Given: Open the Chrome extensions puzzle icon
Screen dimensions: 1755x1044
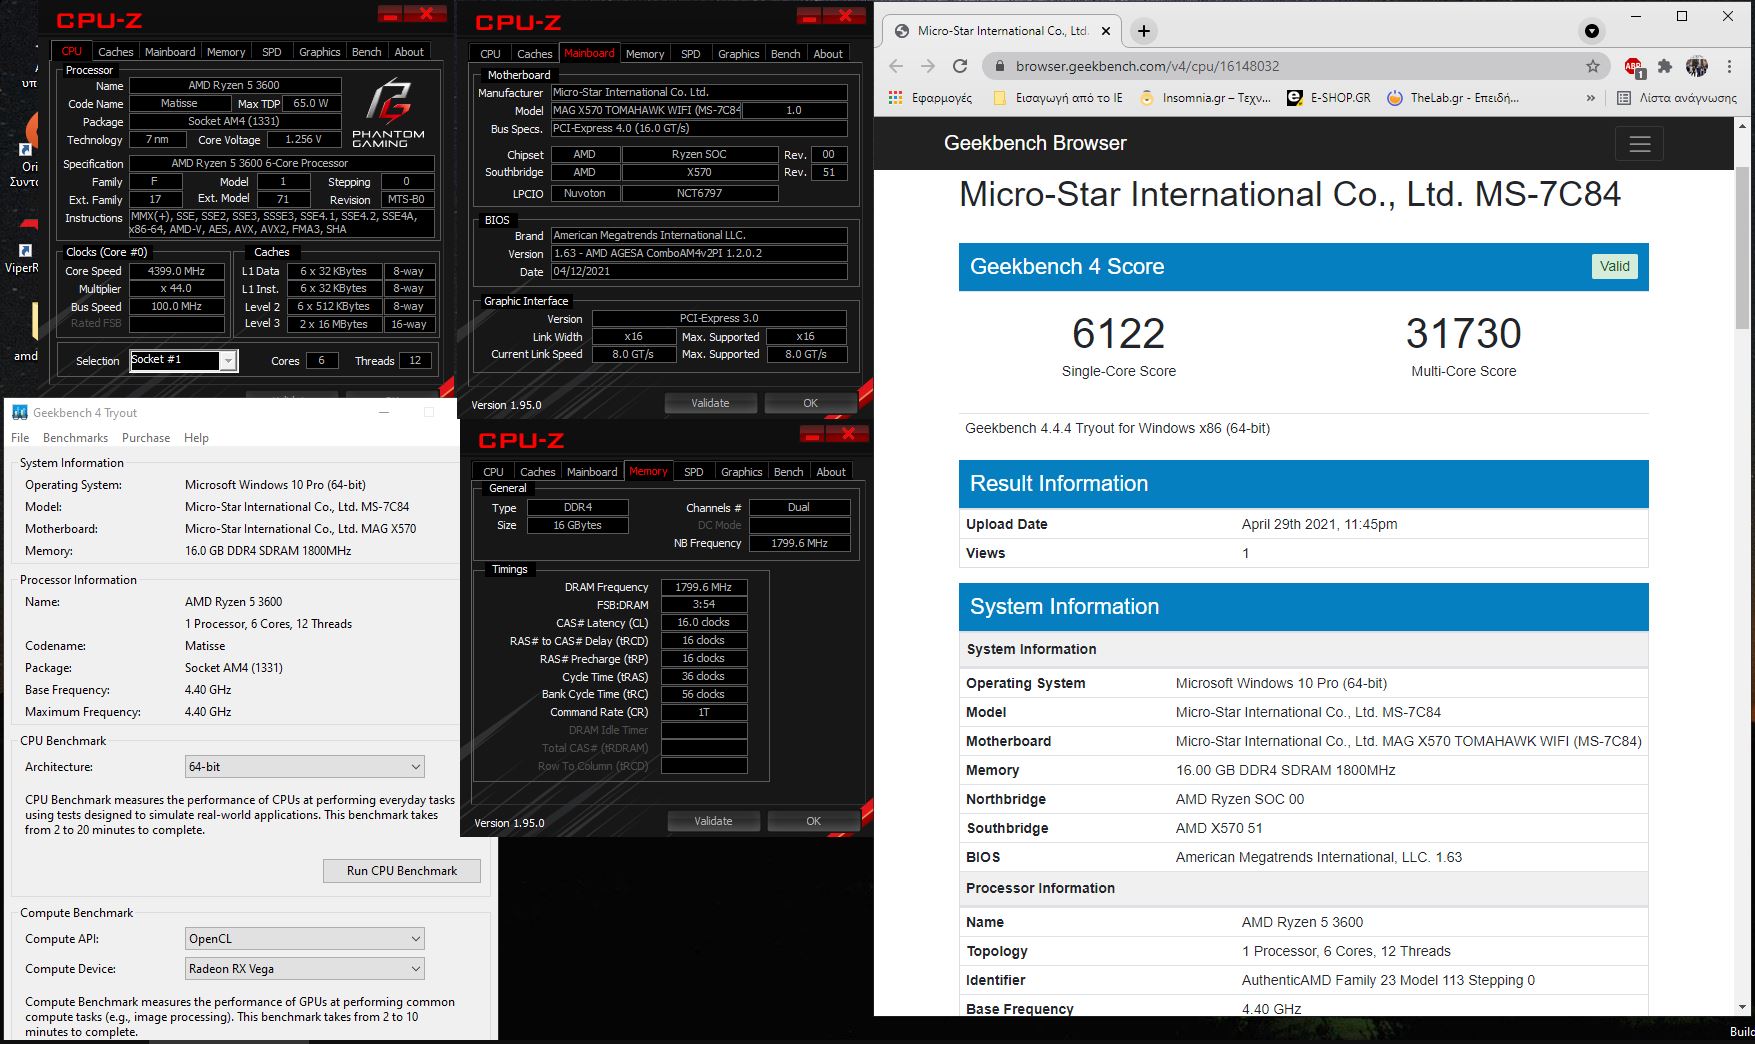Looking at the screenshot, I should click(x=1665, y=66).
